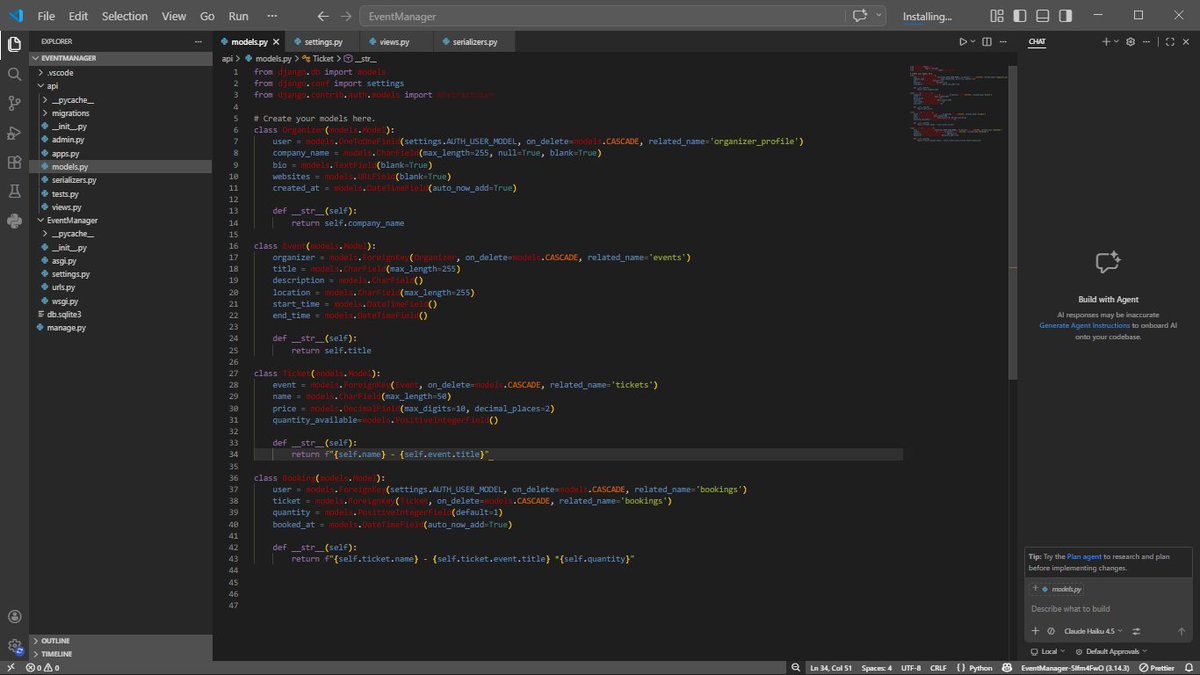
Task: Click the Configure Tools icon in chat input
Action: [1136, 631]
